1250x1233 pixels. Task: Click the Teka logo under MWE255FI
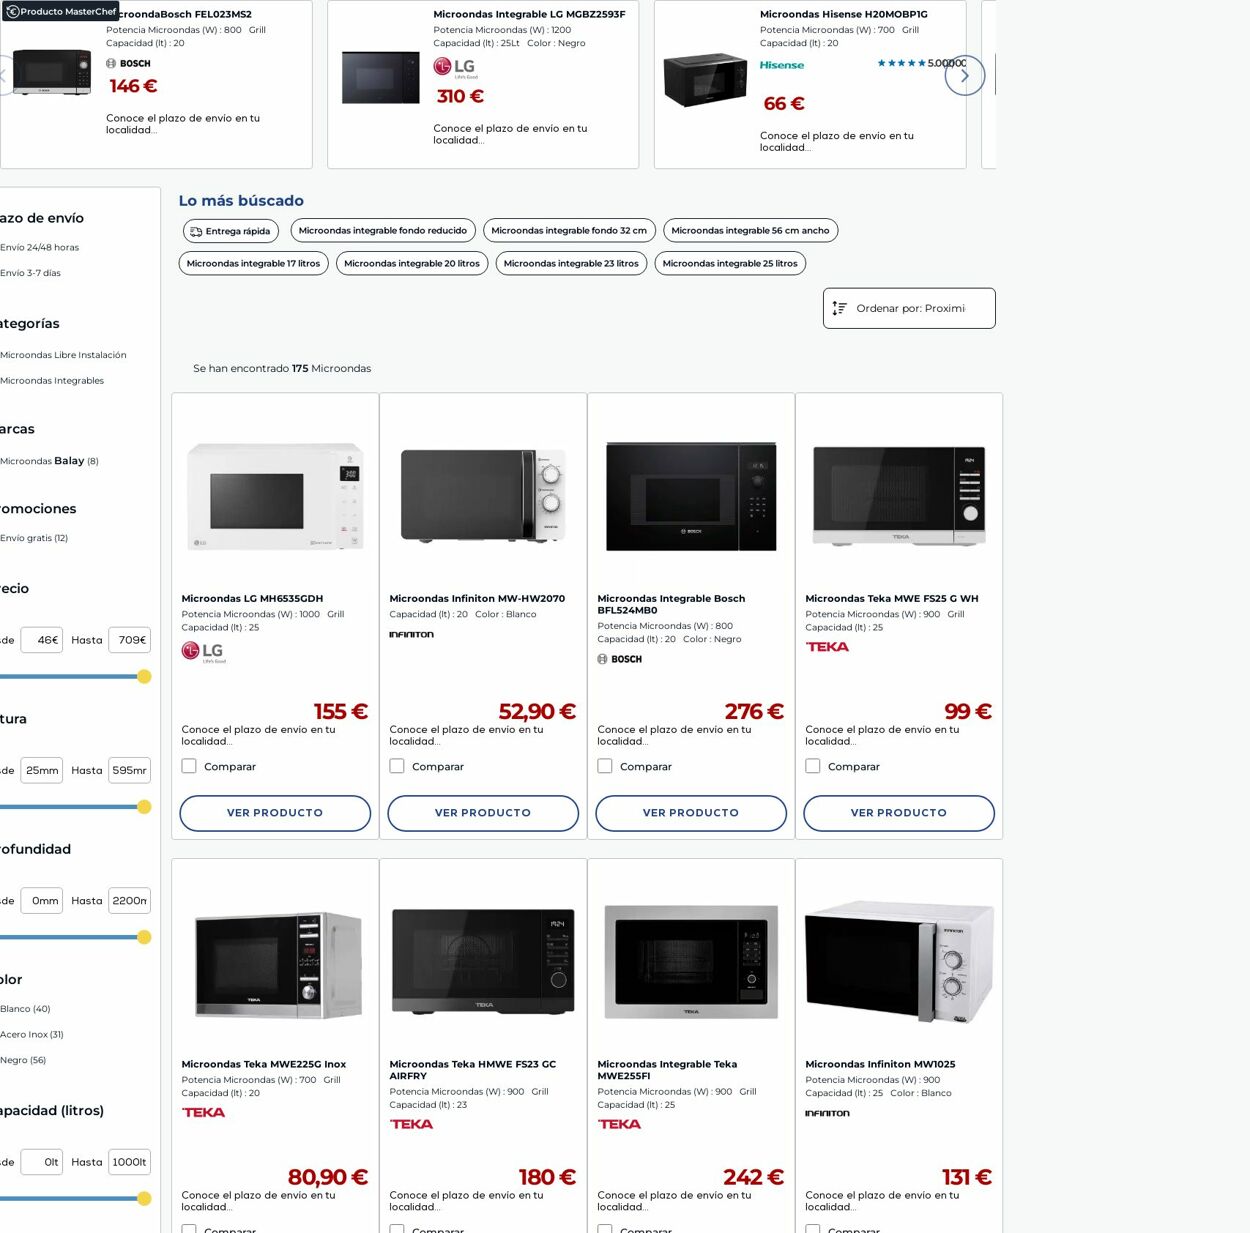tap(619, 1124)
